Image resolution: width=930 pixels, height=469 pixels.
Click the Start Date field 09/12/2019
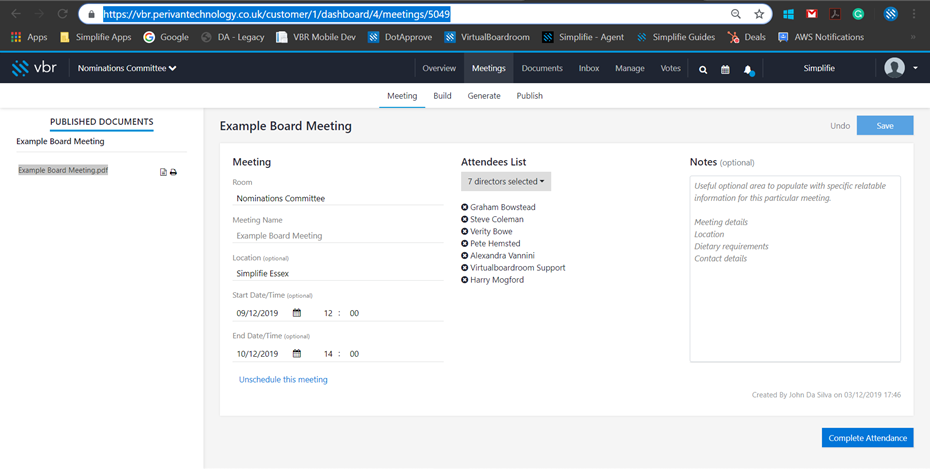pos(257,313)
